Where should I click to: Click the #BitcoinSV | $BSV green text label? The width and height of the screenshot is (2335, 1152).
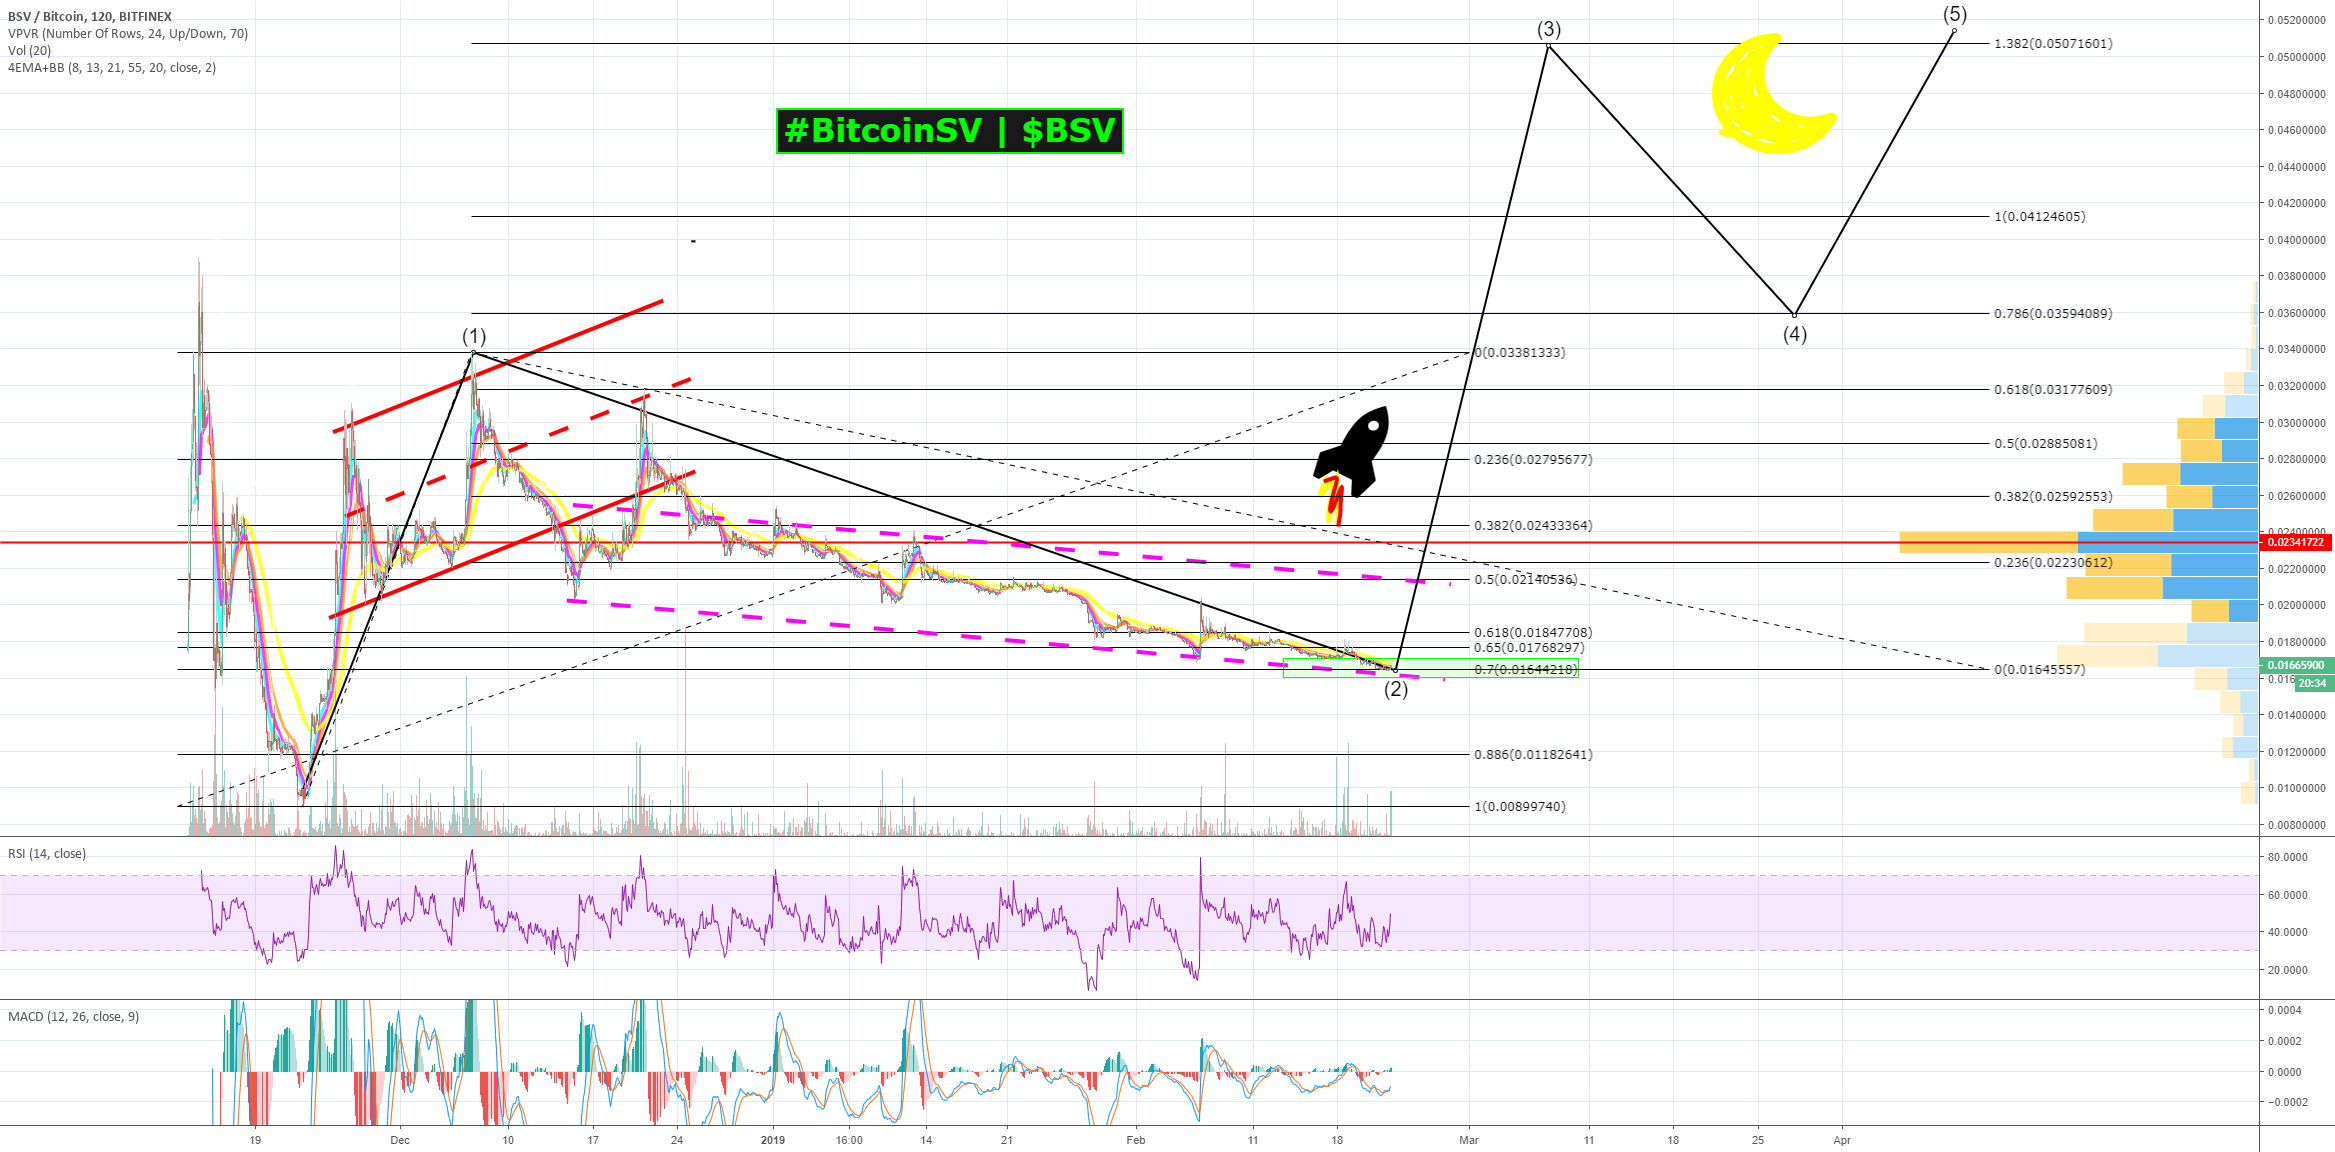click(949, 131)
